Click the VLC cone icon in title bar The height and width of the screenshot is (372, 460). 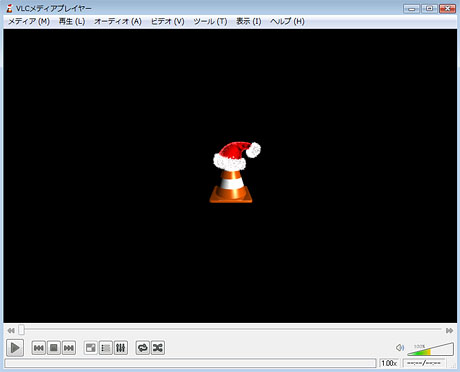tap(9, 8)
